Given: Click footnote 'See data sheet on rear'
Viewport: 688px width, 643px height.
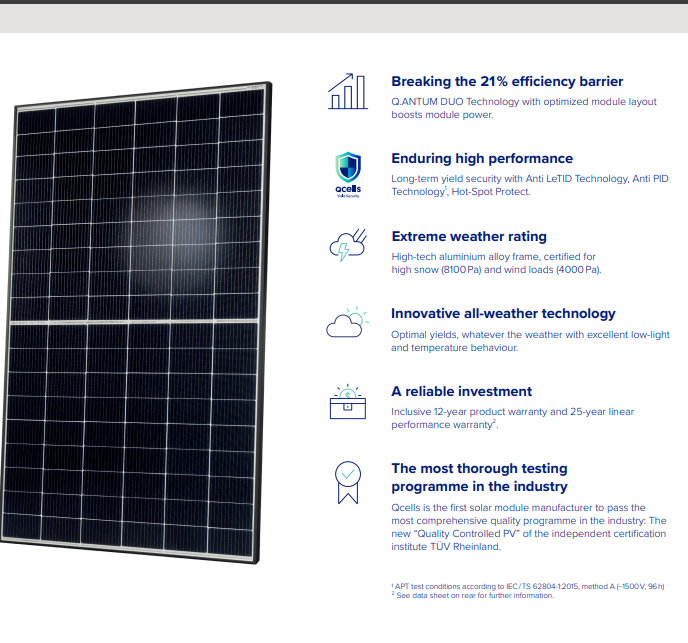Looking at the screenshot, I should click(x=437, y=595).
